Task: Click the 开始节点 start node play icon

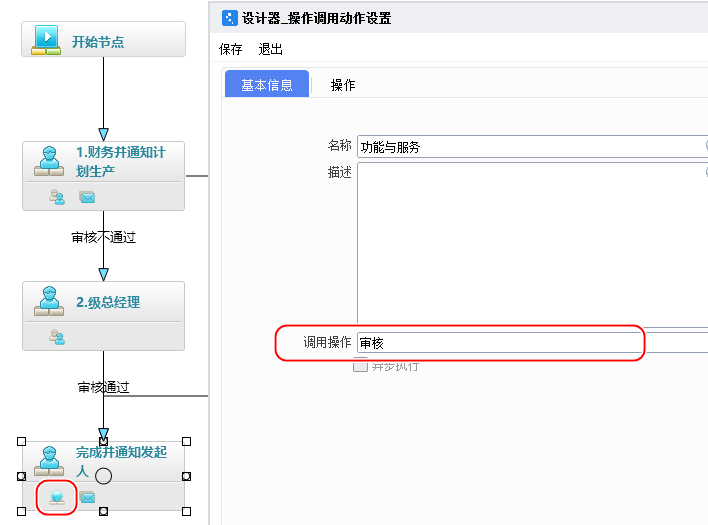Action: tap(46, 40)
